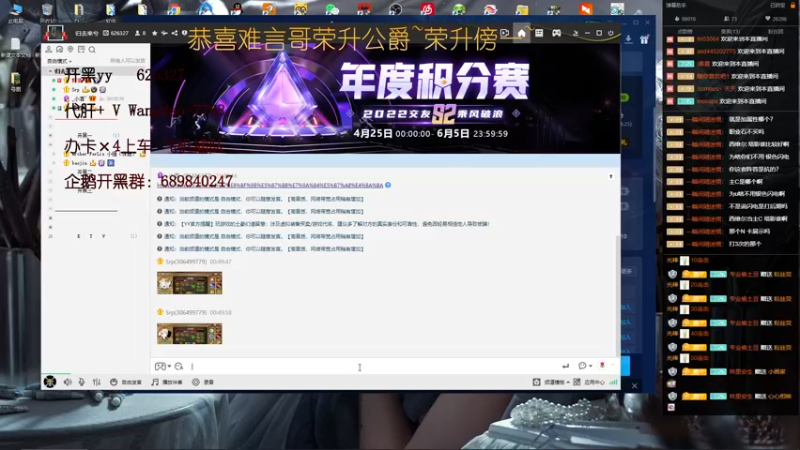
Task: Click the bottom-left round user avatar
Action: click(49, 382)
